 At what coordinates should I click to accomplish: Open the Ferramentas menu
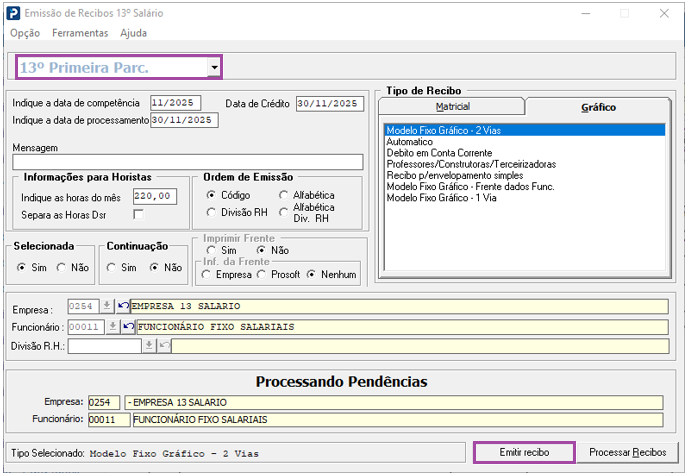(80, 33)
